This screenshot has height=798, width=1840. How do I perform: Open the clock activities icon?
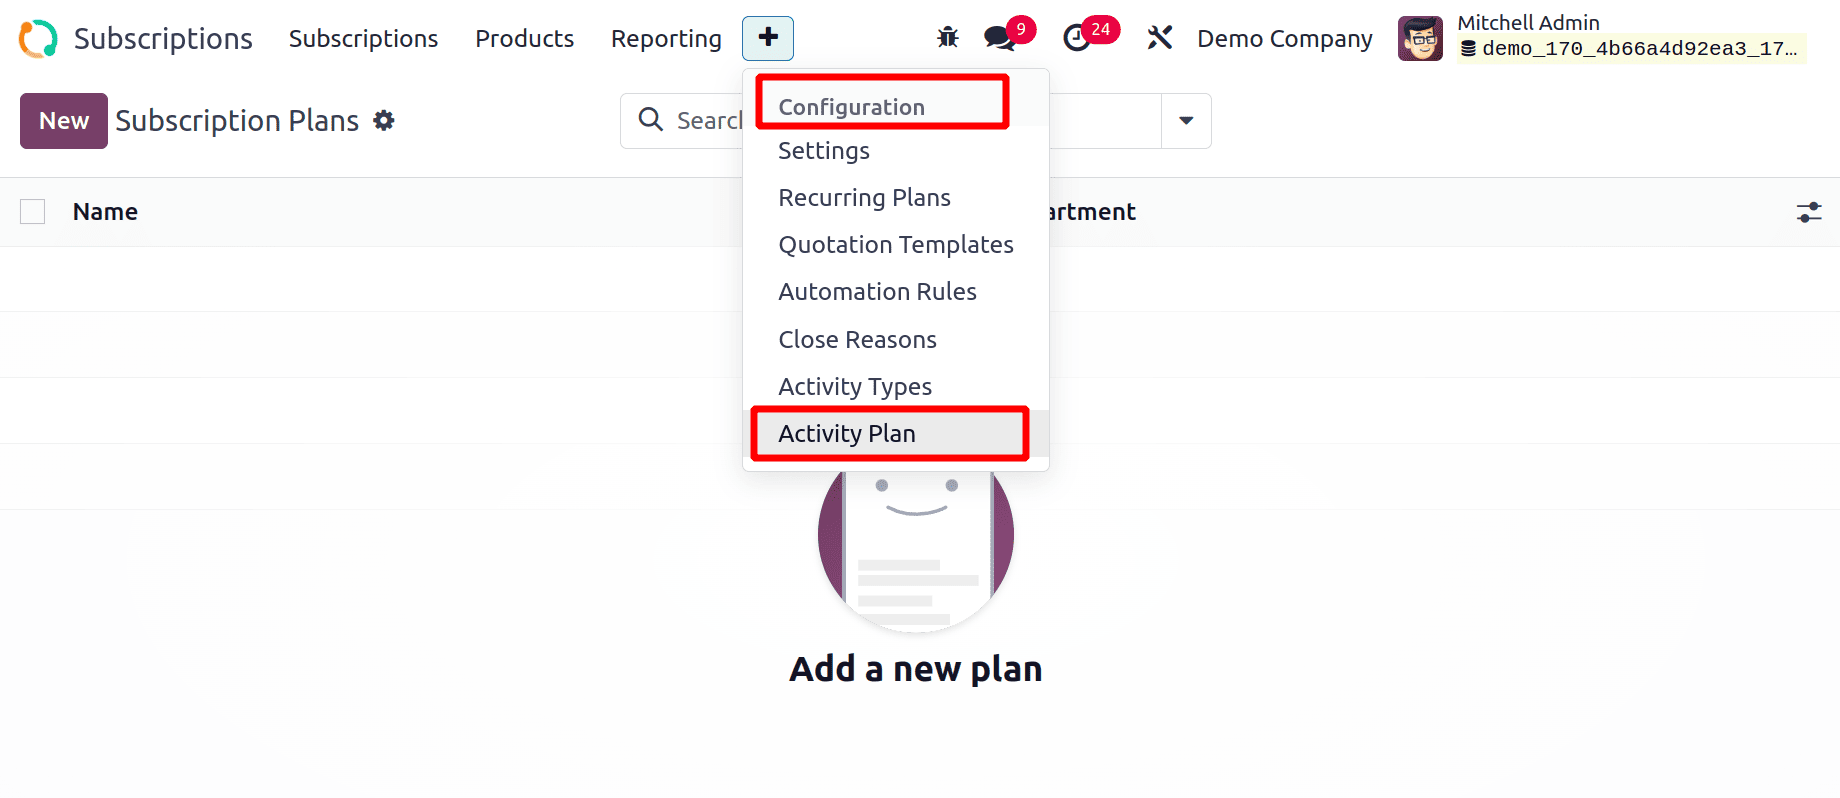coord(1077,38)
